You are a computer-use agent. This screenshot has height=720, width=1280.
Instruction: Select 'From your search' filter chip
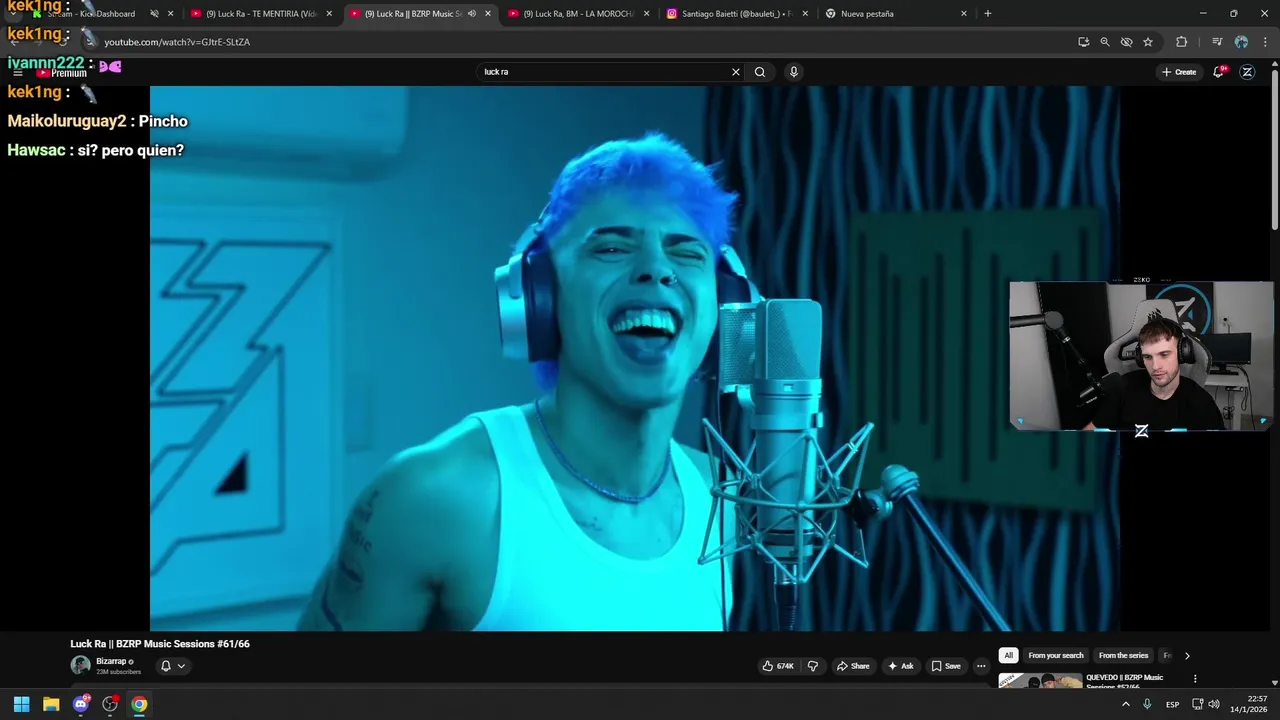pyautogui.click(x=1056, y=656)
